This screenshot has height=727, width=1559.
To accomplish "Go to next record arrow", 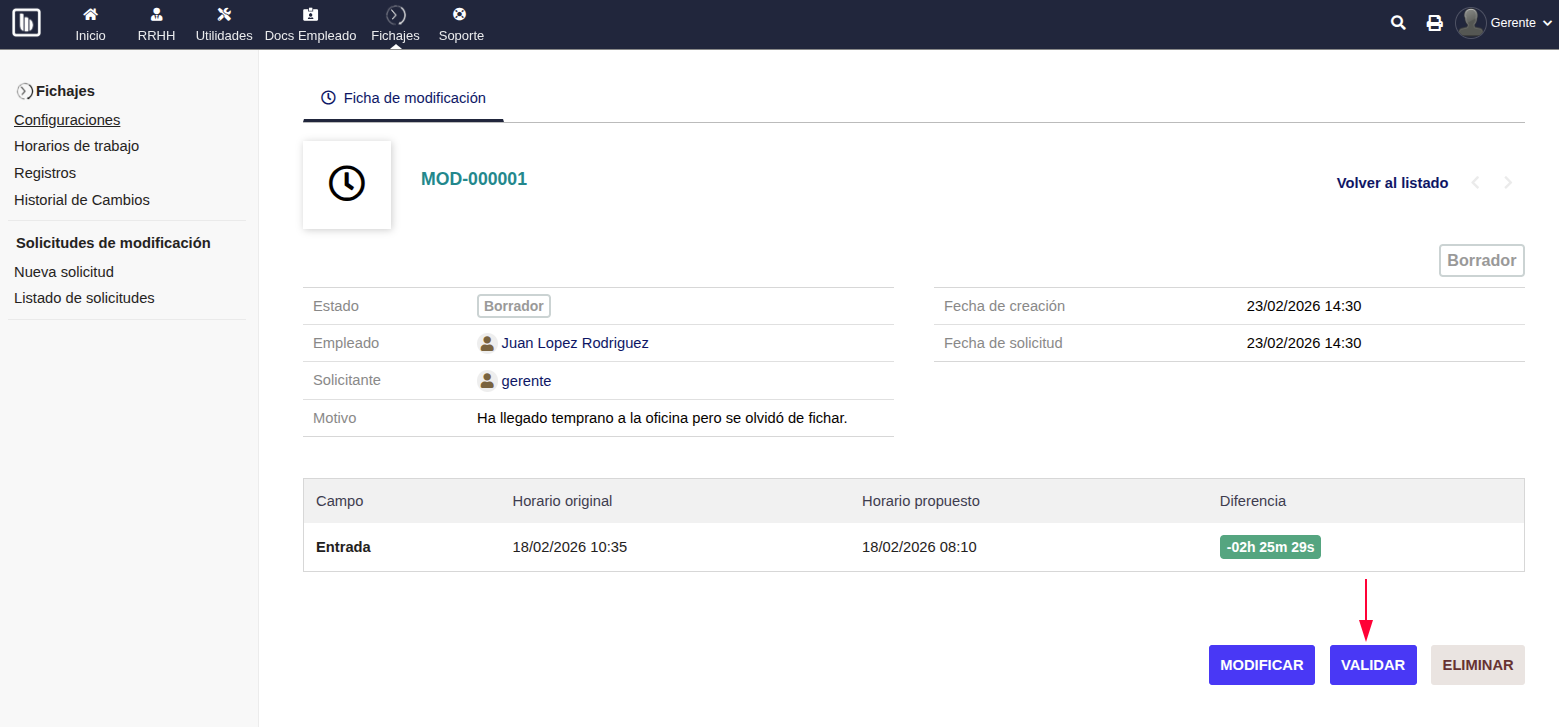I will click(x=1508, y=183).
